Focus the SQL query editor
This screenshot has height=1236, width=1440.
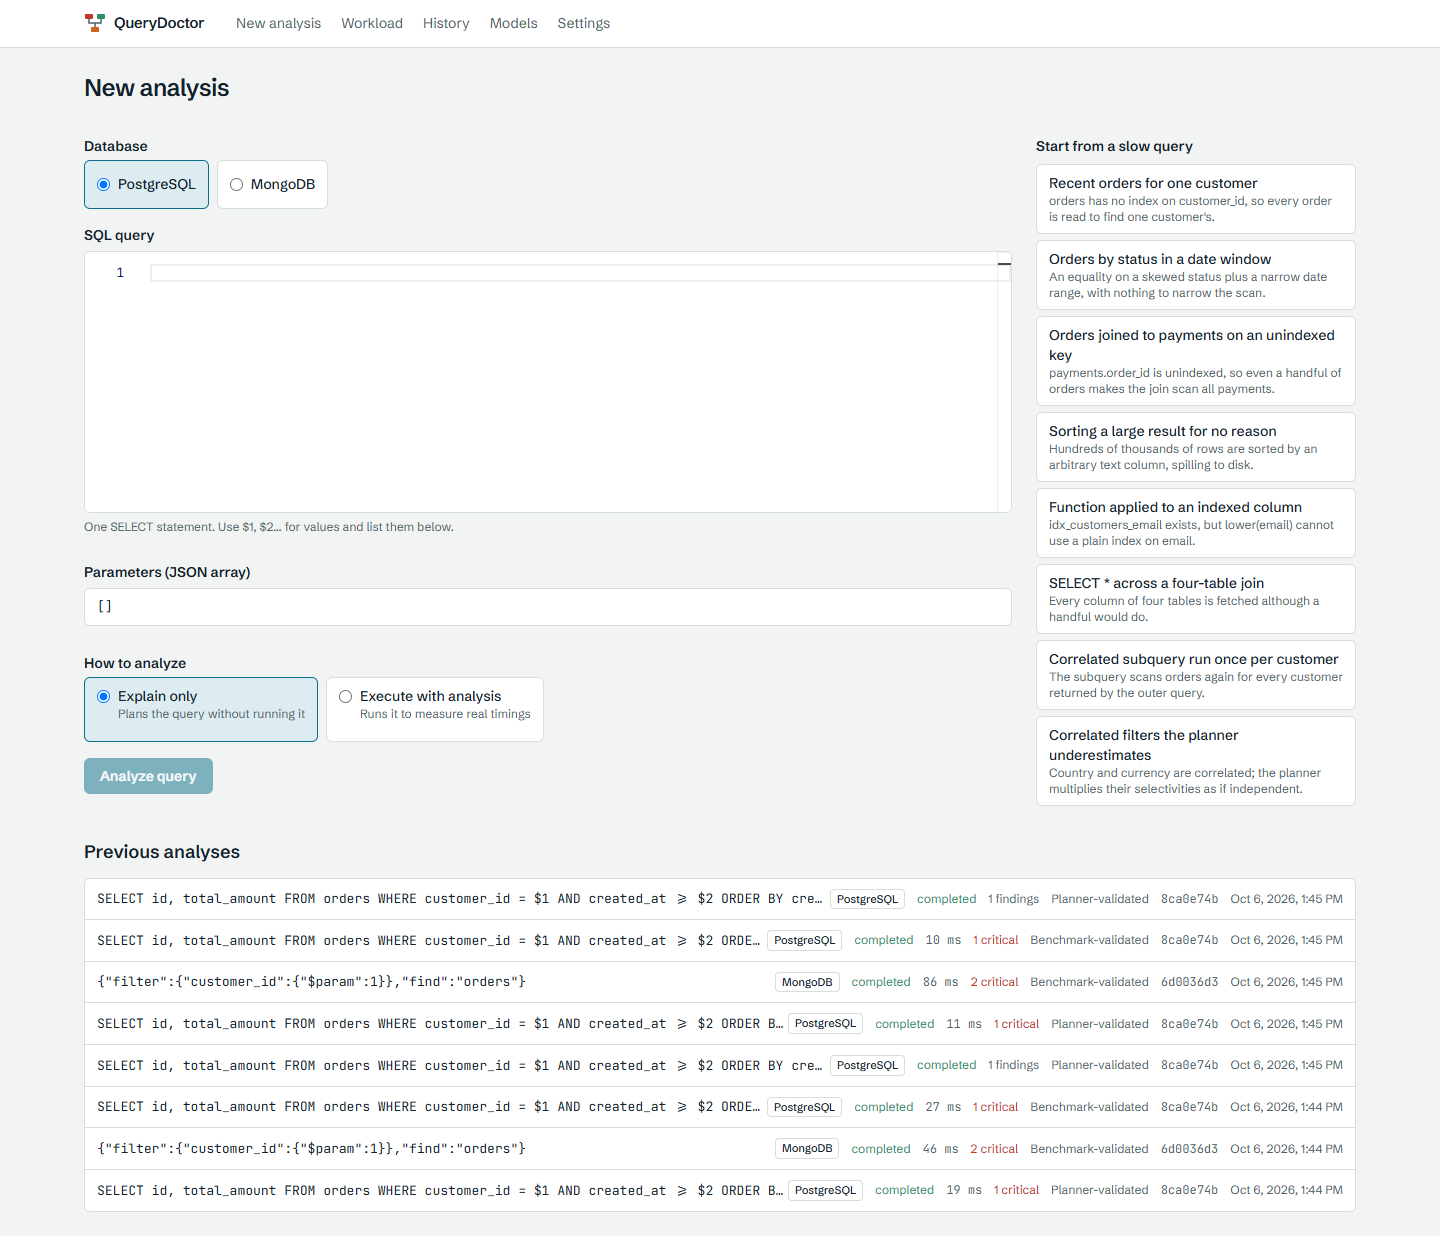[x=548, y=382]
